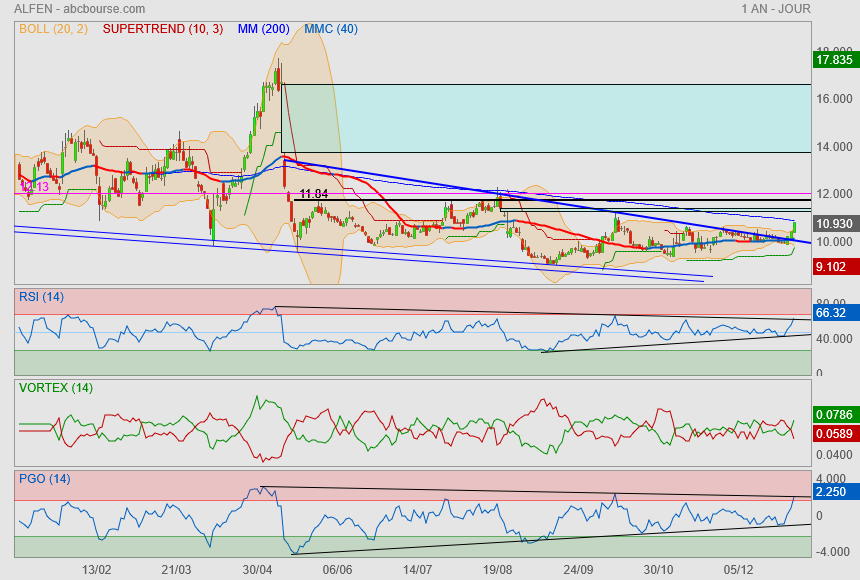The image size is (860, 580).
Task: Click the blue 2.250 PGO value tag
Action: click(x=832, y=492)
